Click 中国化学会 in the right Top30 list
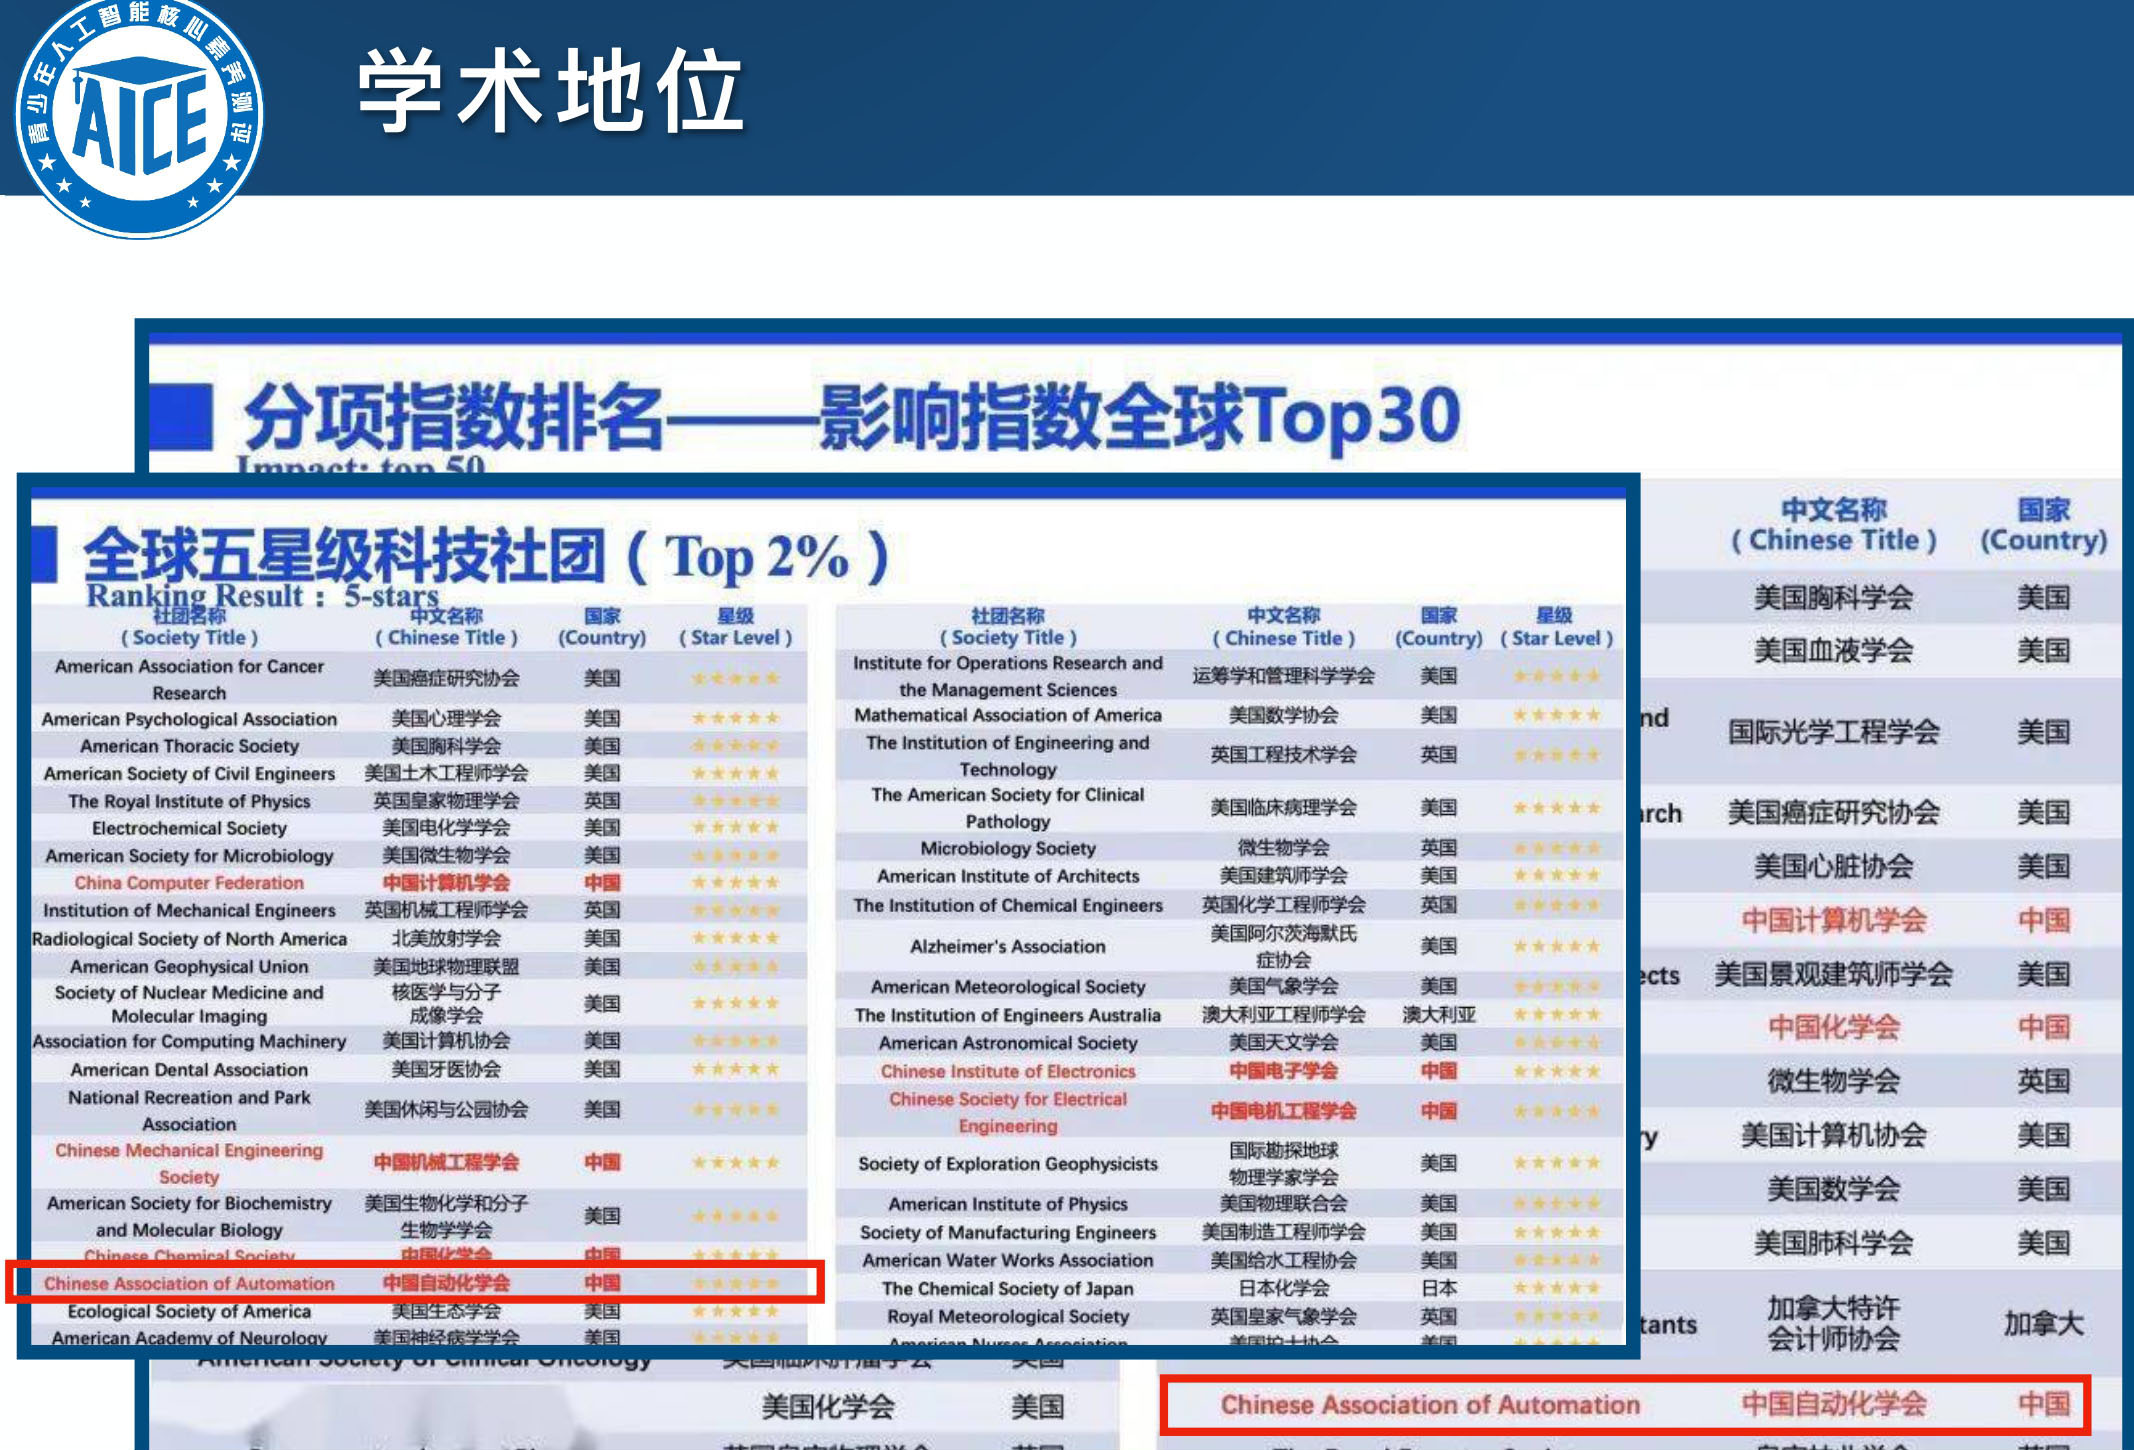 pyautogui.click(x=1833, y=1027)
